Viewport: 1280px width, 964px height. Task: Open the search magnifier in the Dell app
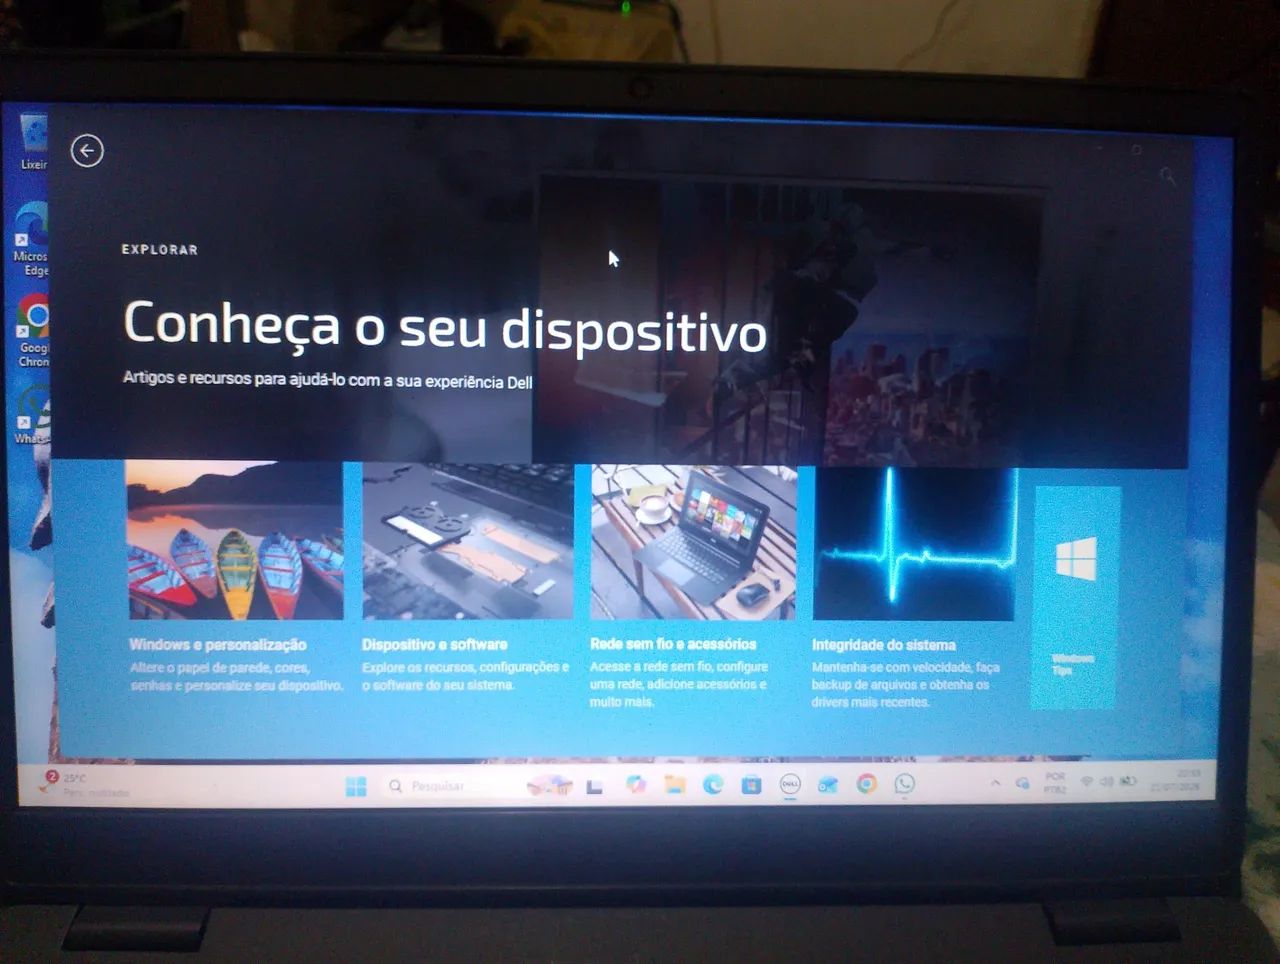point(1166,176)
